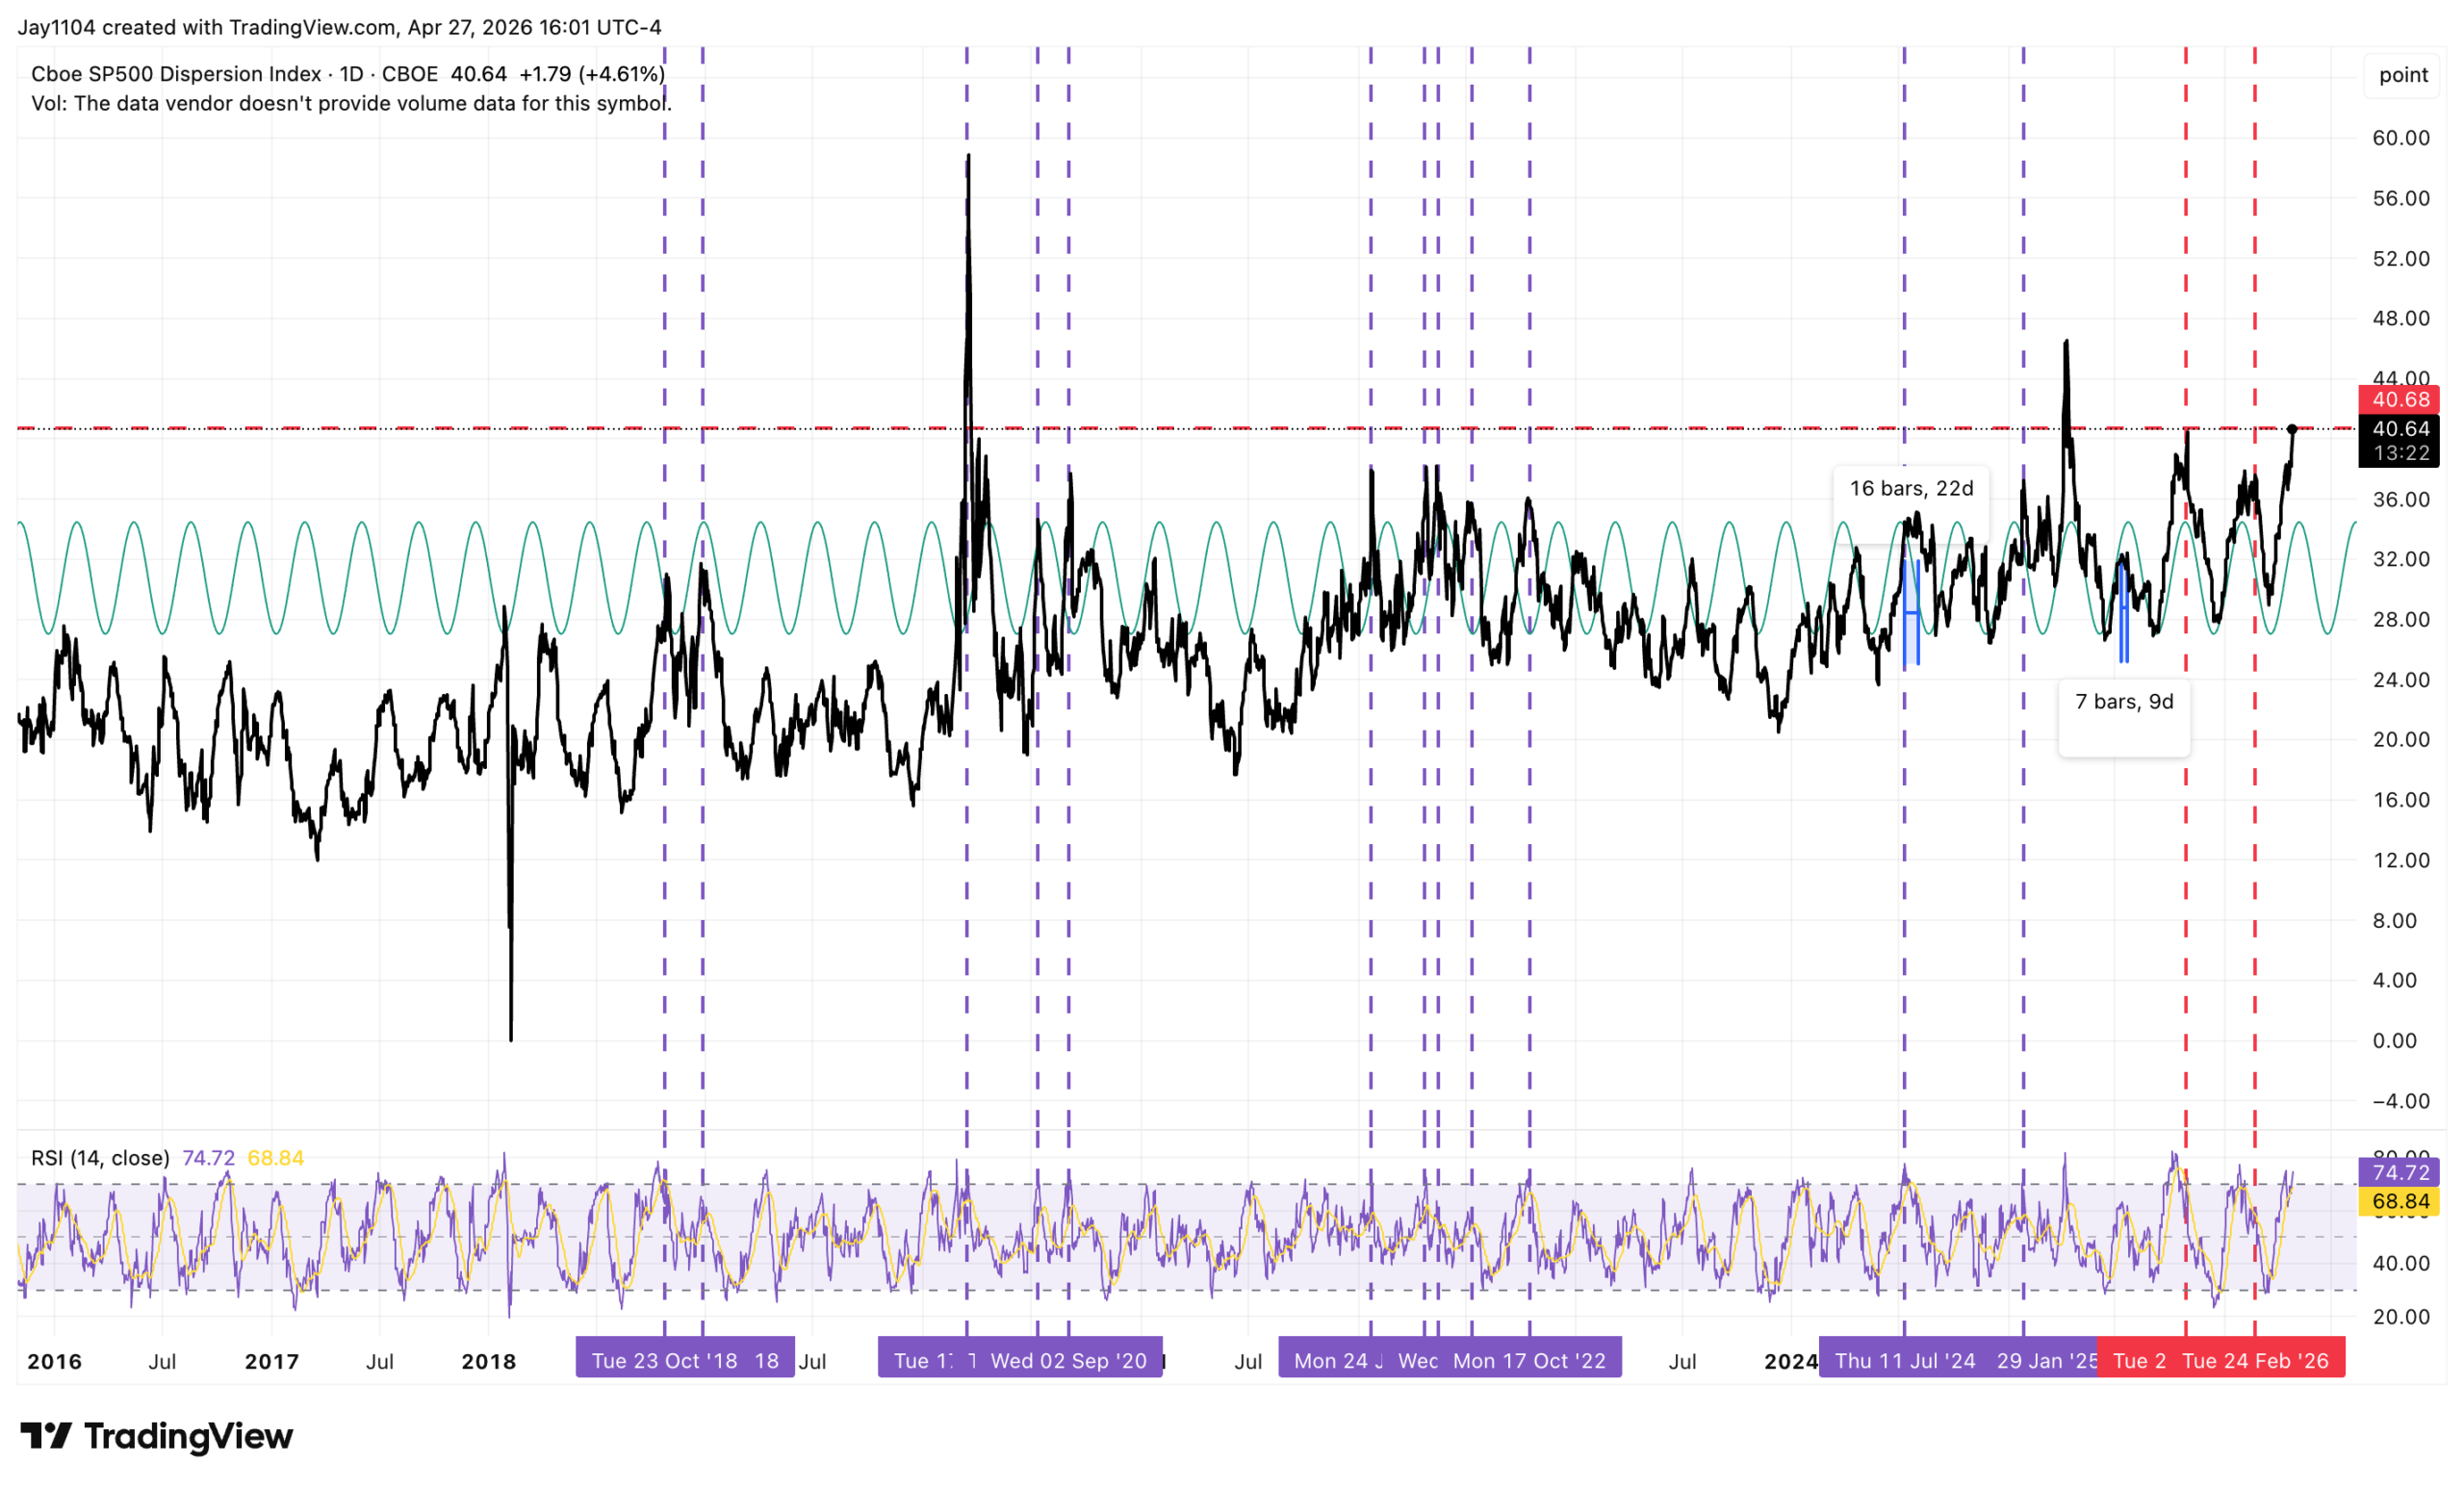This screenshot has width=2464, height=1488.
Task: Click the Vol data vendor notice text
Action: [351, 104]
